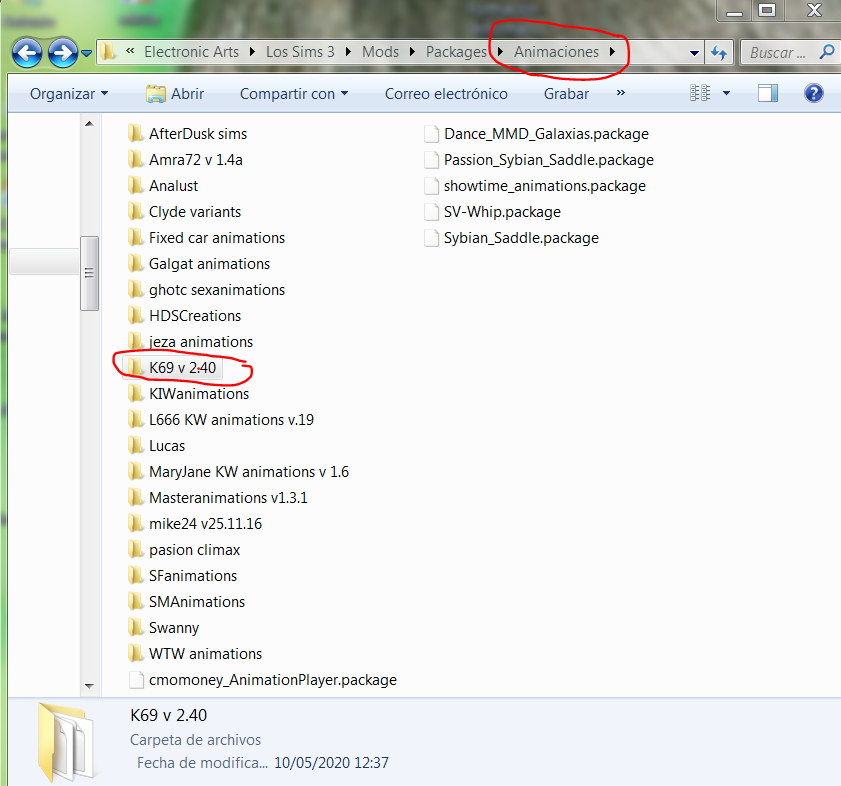841x786 pixels.
Task: Click the large folder thumbnail in details pane
Action: click(x=65, y=742)
